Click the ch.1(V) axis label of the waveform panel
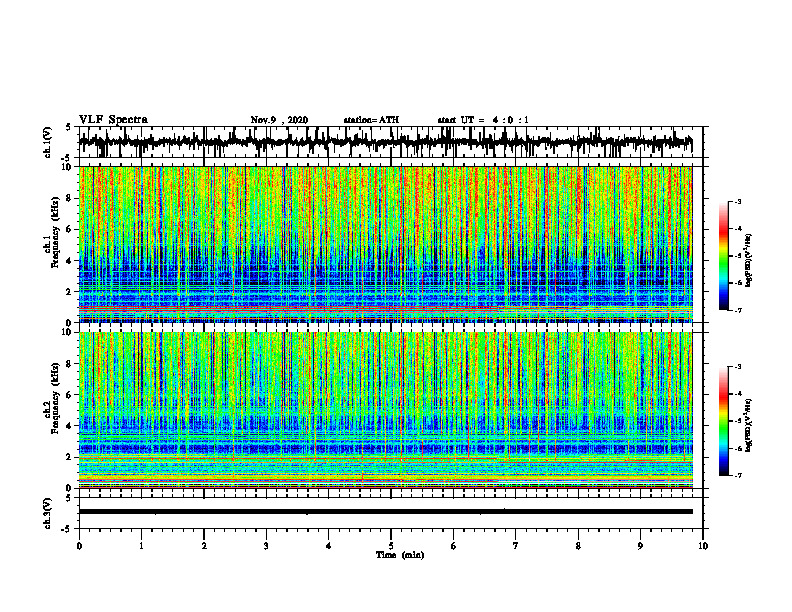Viewport: 792px width, 612px height. [x=48, y=142]
